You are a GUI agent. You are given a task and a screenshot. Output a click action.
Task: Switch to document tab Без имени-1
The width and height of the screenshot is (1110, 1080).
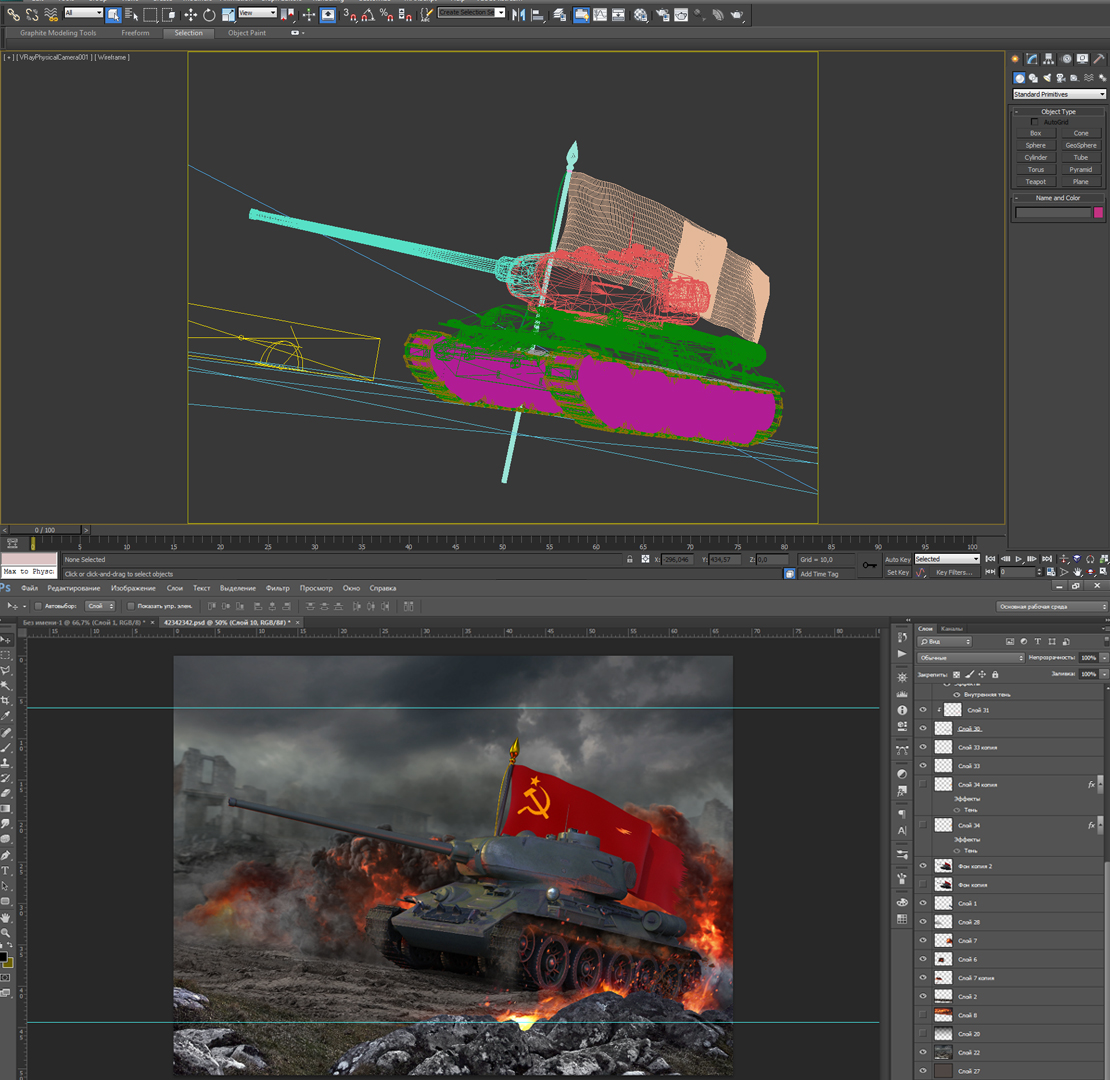point(84,623)
